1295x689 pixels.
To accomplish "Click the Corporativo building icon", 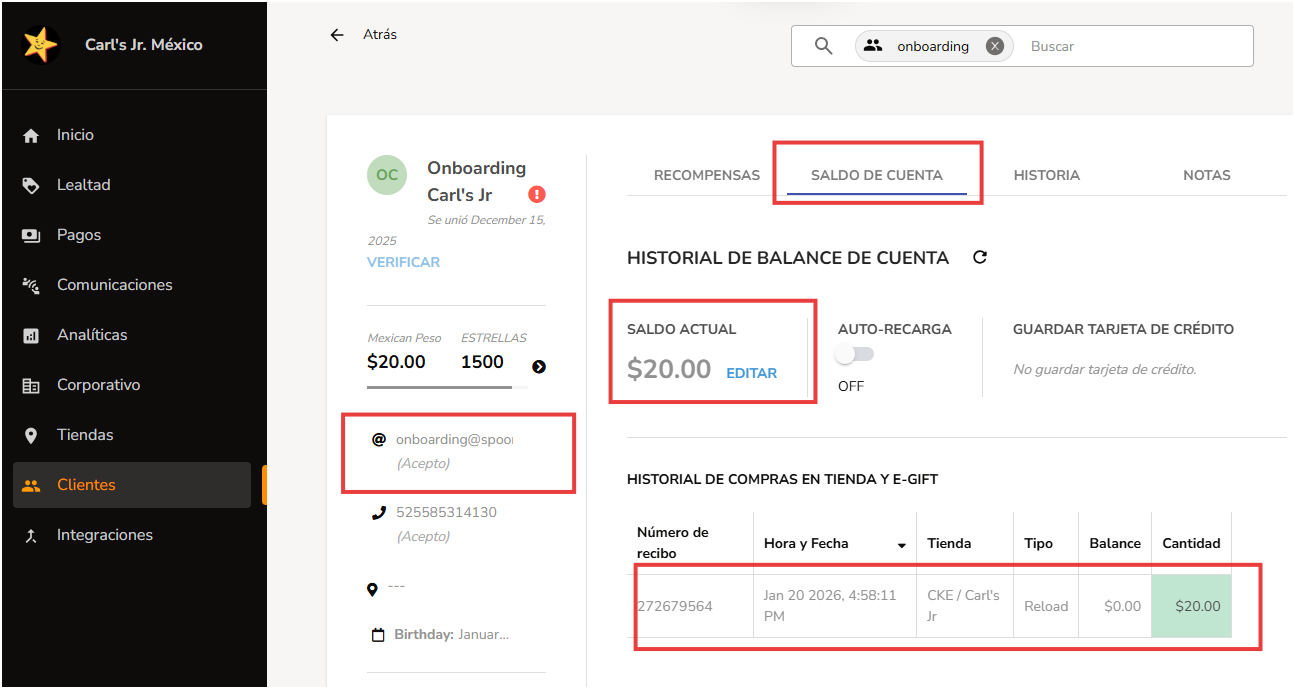I will point(31,386).
